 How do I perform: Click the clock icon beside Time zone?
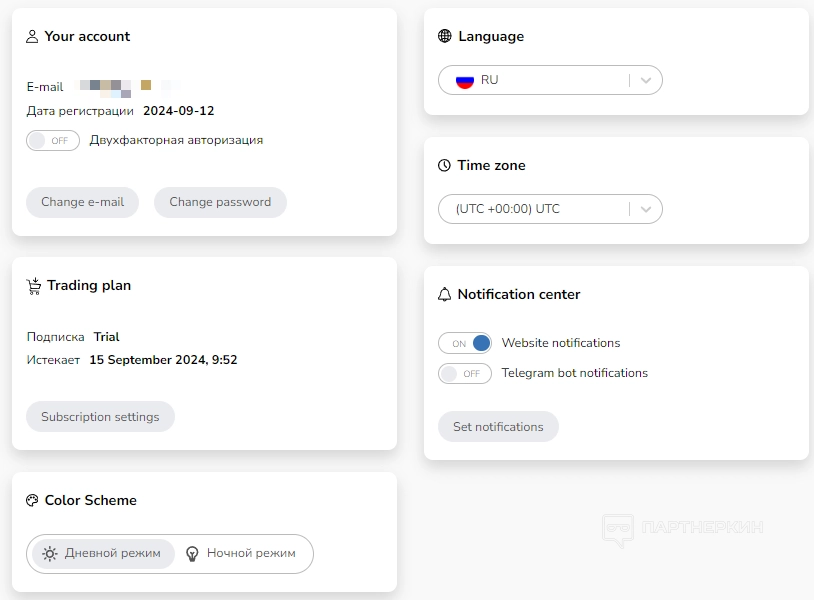pos(445,166)
